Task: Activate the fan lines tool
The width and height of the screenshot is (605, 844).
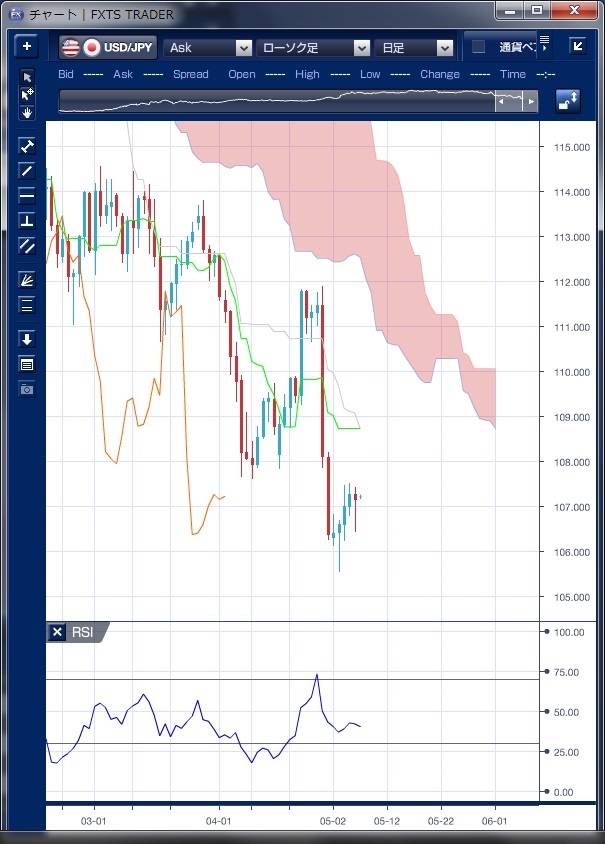Action: pyautogui.click(x=27, y=280)
